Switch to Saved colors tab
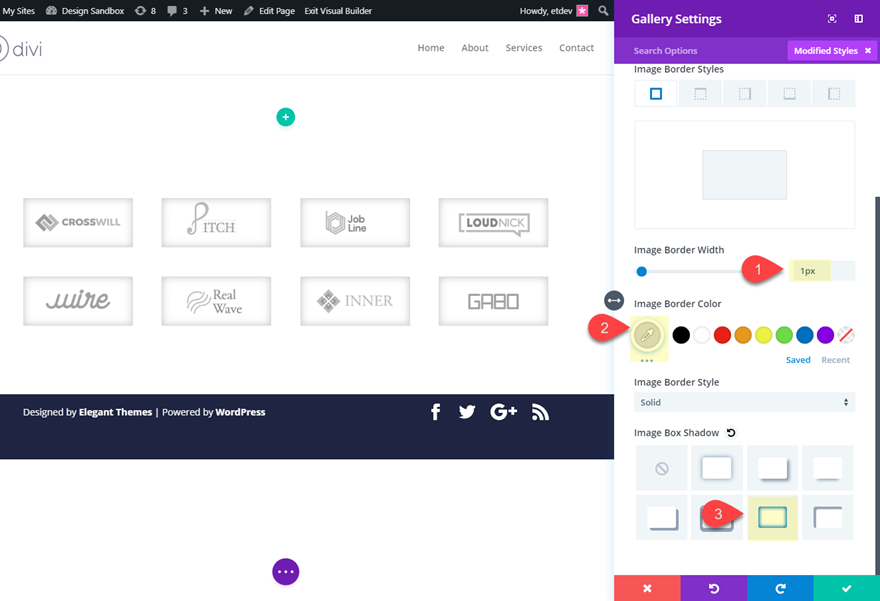This screenshot has width=880, height=601. point(798,360)
